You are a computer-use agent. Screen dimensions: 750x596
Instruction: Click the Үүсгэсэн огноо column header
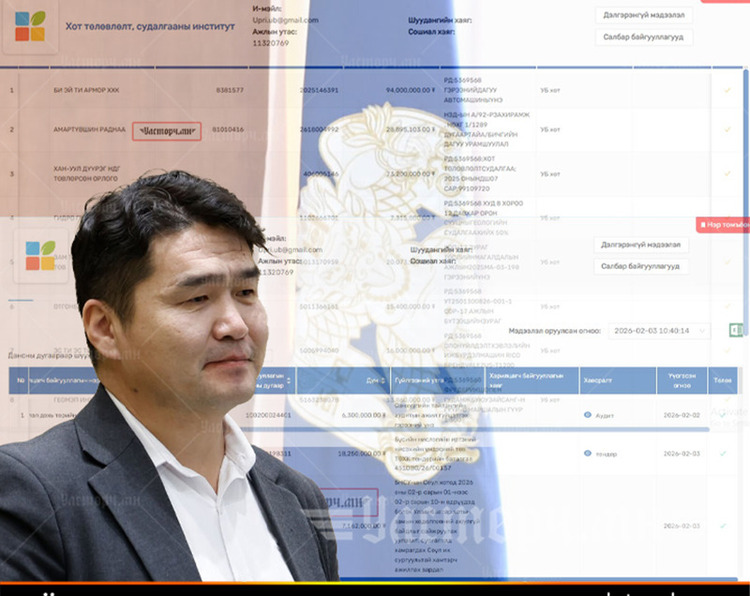[682, 380]
